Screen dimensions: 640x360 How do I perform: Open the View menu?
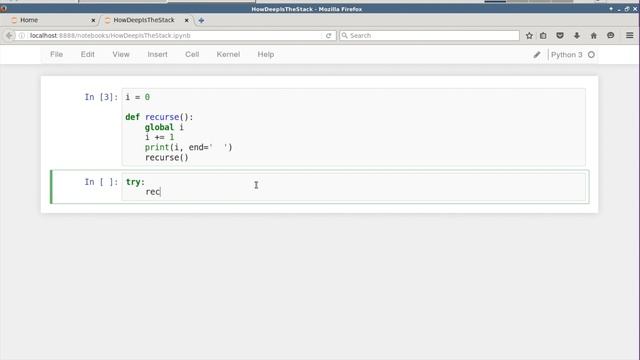click(121, 54)
